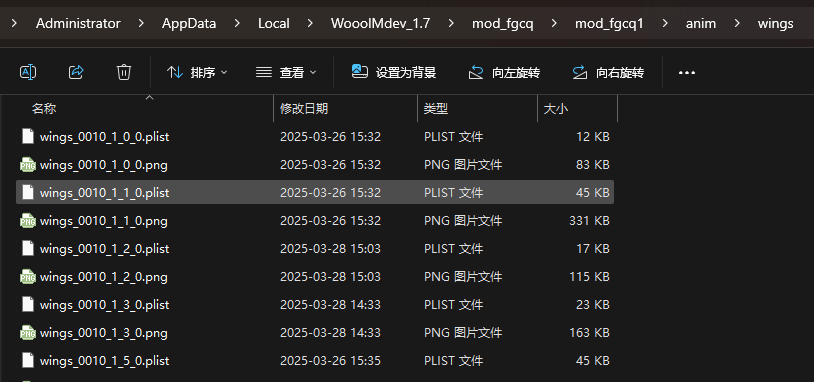Go to Administrator in breadcrumb path
Image resolution: width=814 pixels, height=382 pixels.
(x=78, y=23)
